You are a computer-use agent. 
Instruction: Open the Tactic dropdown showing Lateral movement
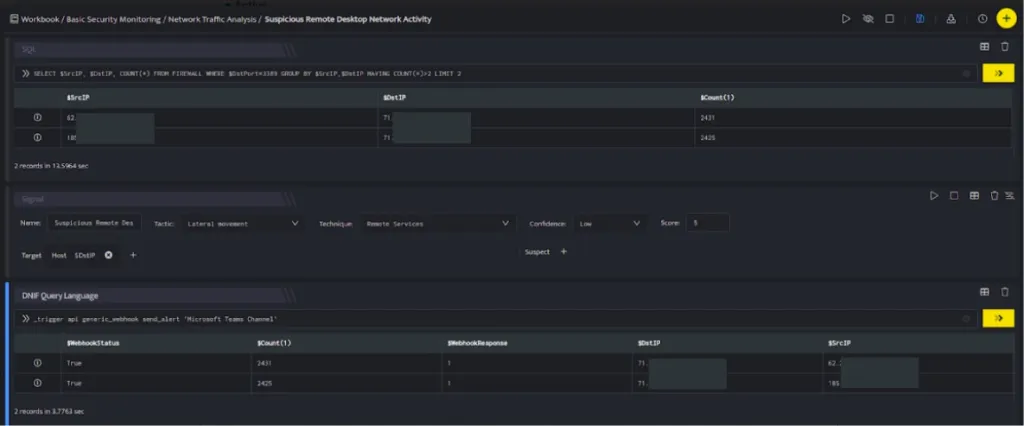(x=242, y=223)
